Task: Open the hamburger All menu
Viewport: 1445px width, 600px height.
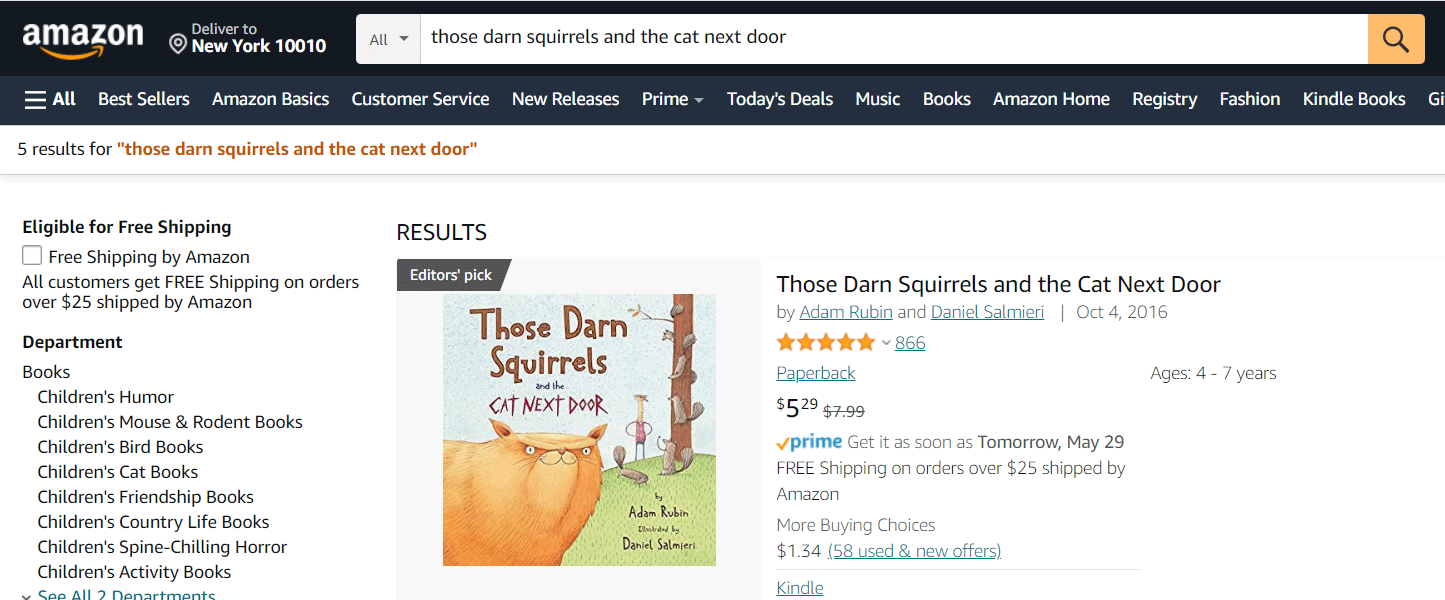Action: [50, 99]
